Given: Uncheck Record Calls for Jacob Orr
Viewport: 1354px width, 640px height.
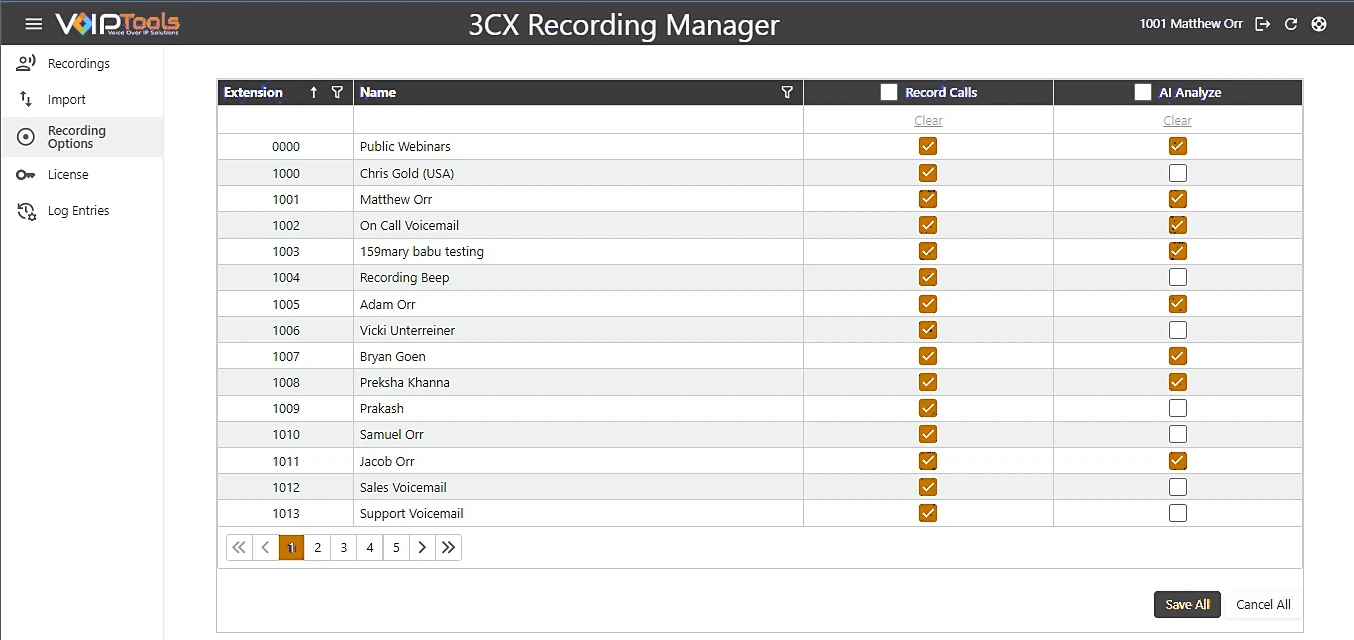Looking at the screenshot, I should [x=928, y=461].
